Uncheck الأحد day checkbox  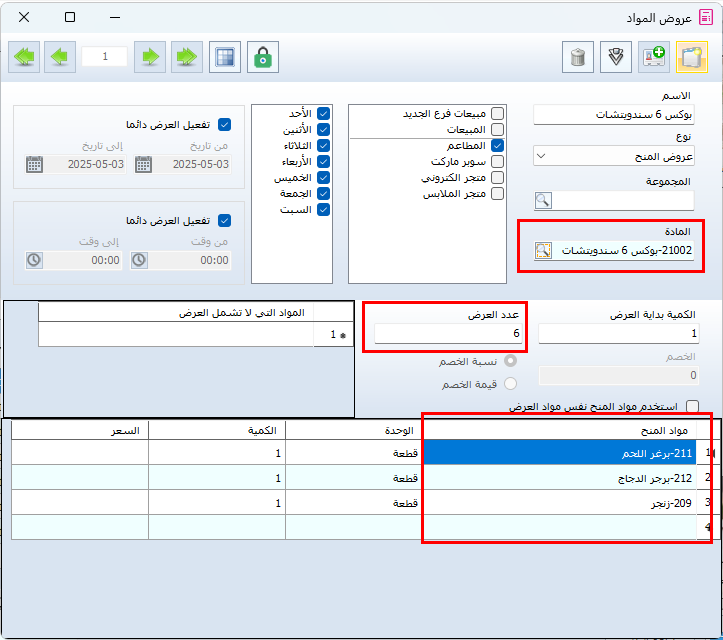(323, 113)
